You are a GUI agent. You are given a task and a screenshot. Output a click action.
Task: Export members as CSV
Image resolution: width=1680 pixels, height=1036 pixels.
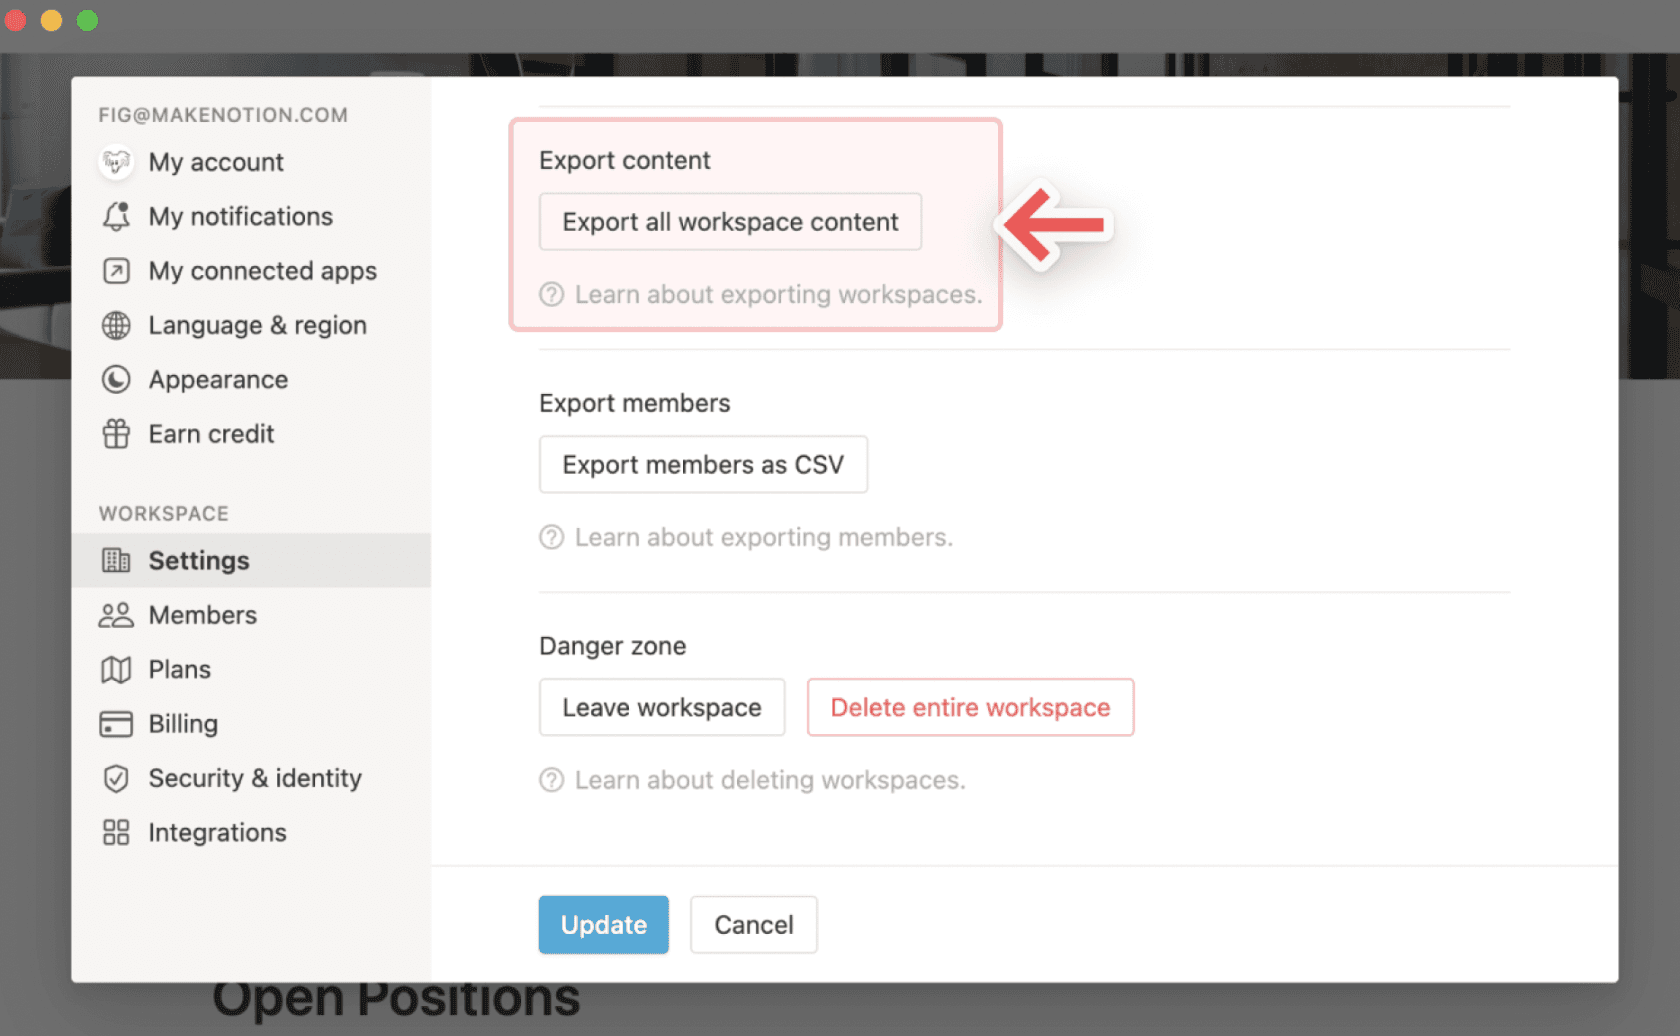pos(703,465)
